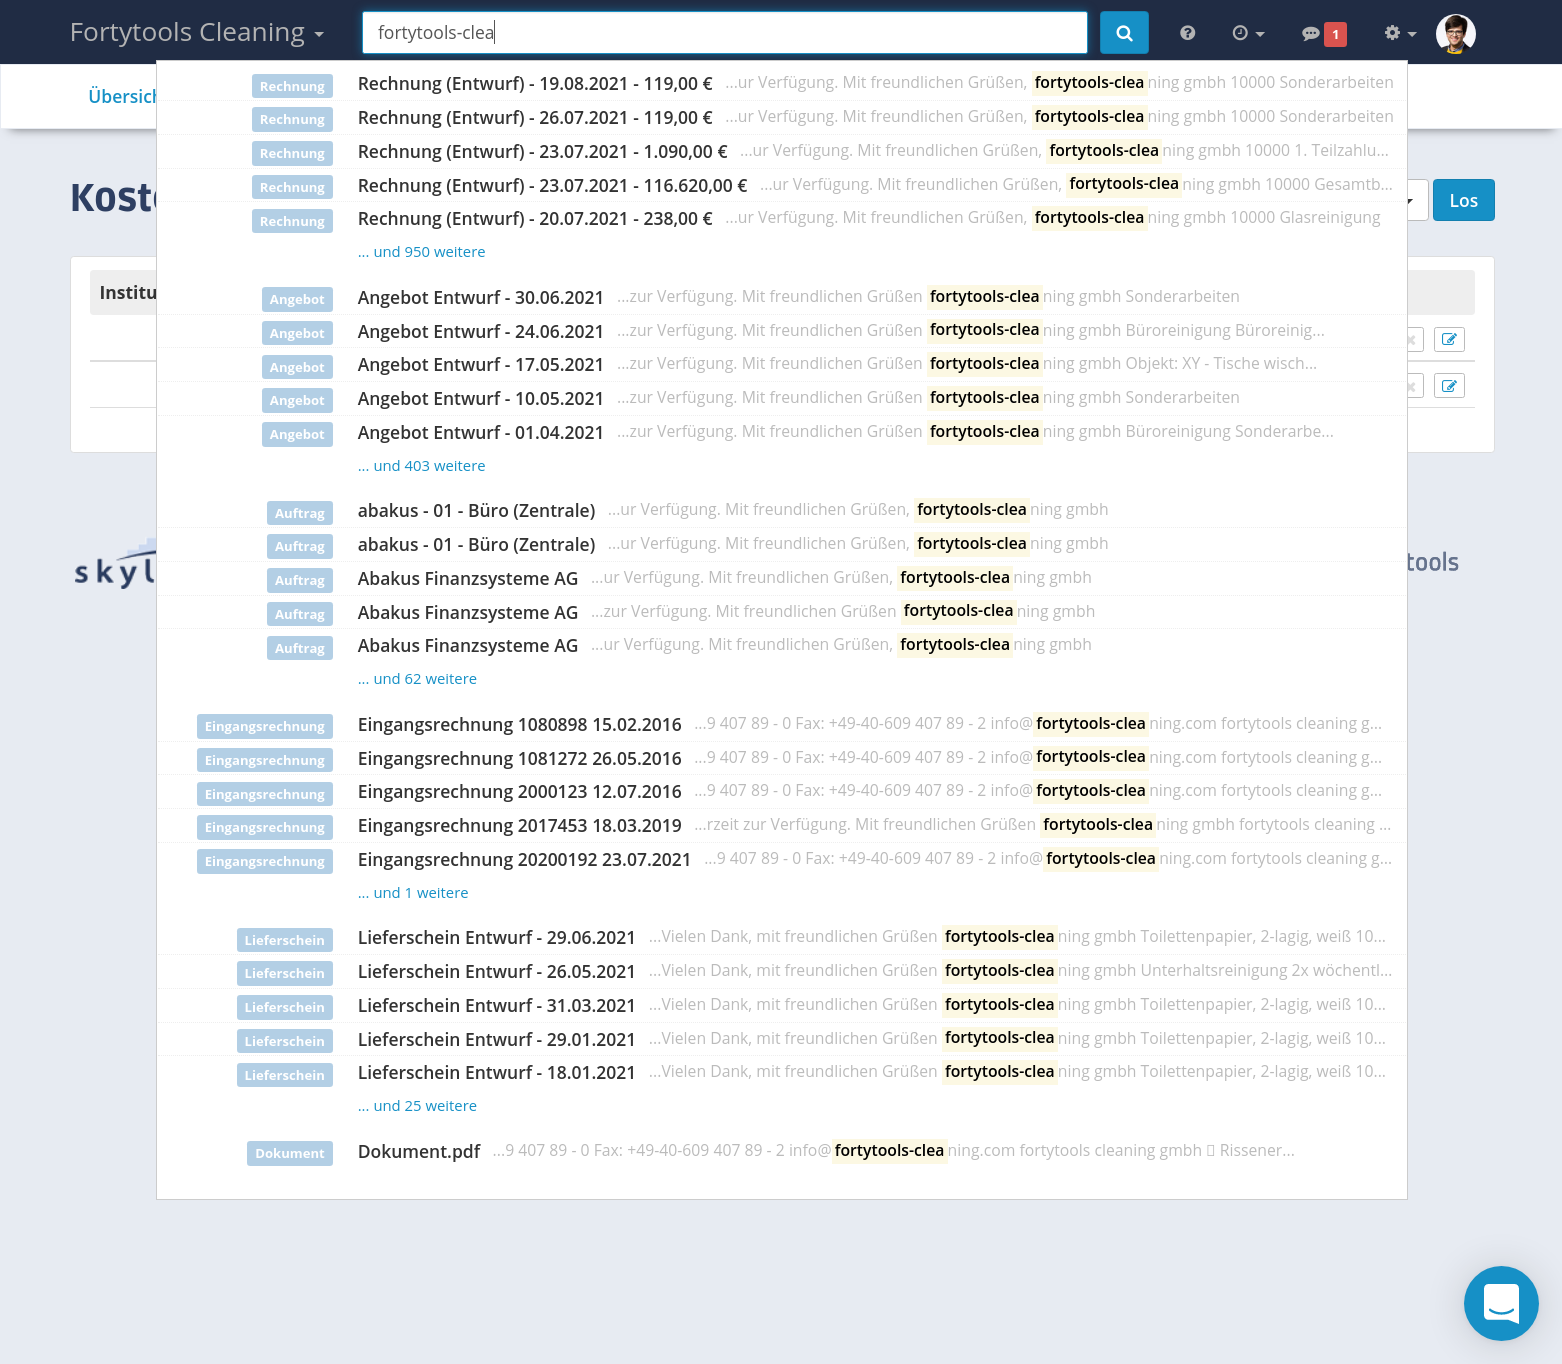1562x1364 pixels.
Task: Open the chat support widget bubble
Action: click(x=1500, y=1302)
